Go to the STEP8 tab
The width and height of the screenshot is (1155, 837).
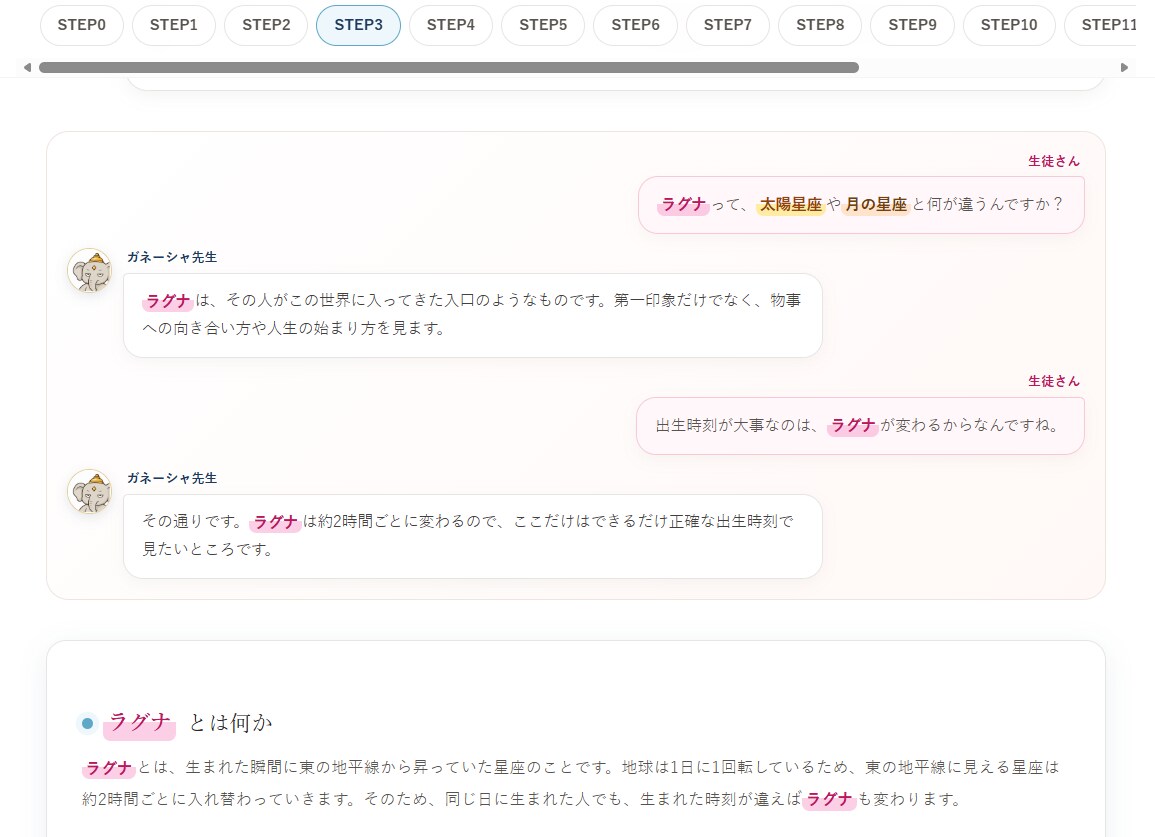click(x=820, y=25)
